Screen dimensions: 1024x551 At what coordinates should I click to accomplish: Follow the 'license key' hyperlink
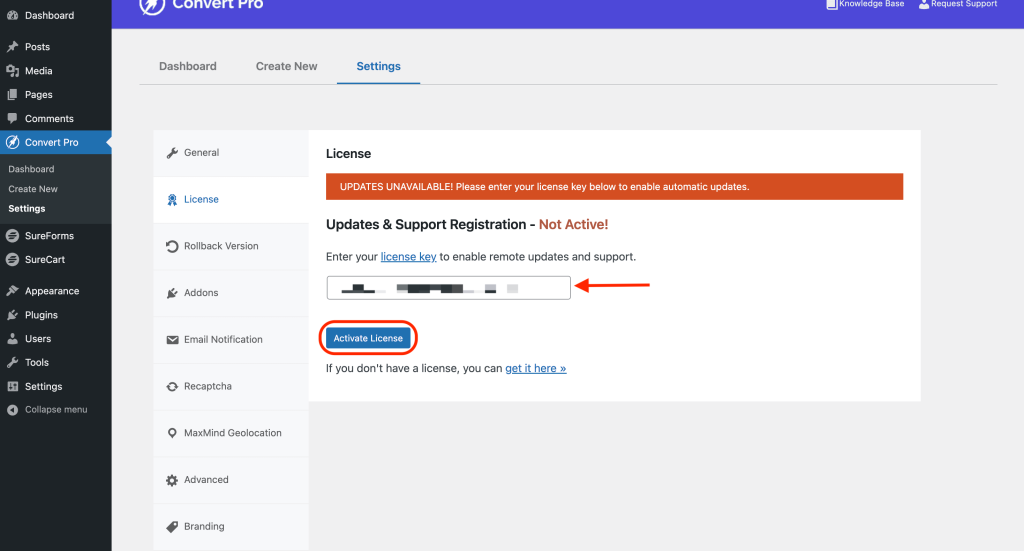pos(408,257)
